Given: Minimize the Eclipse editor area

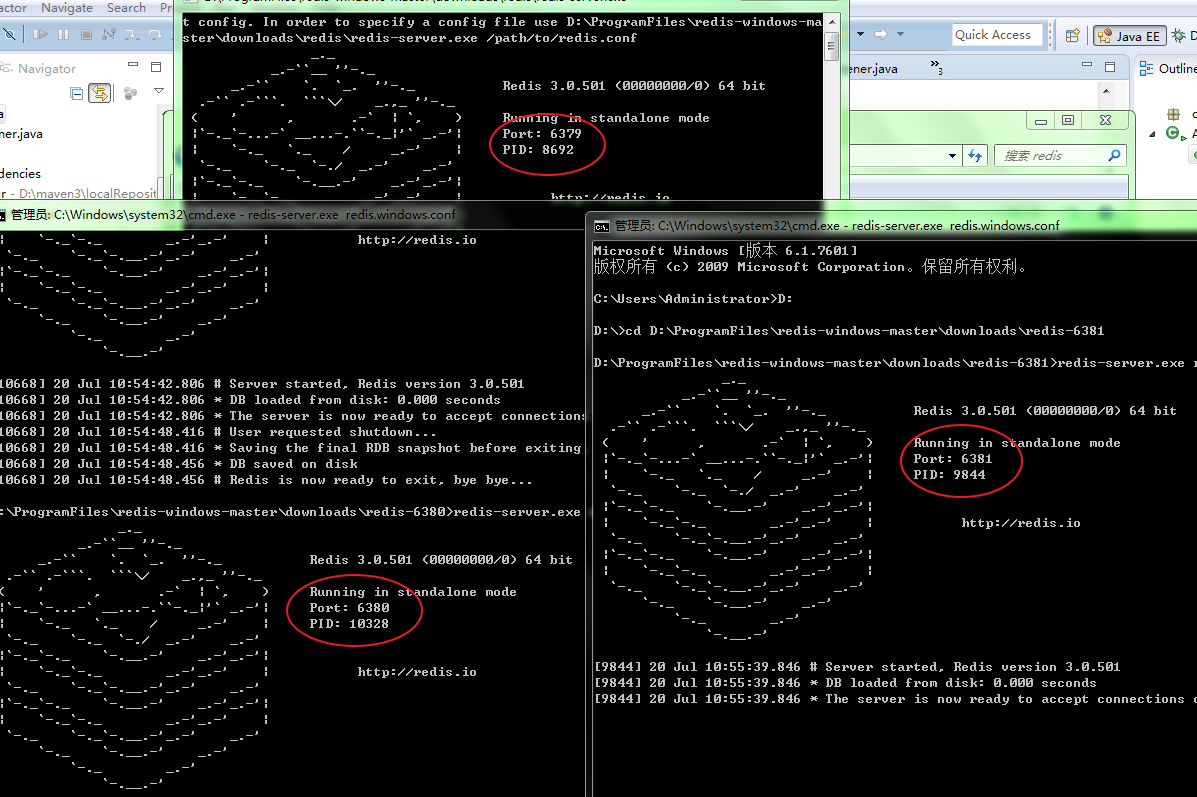Looking at the screenshot, I should (1087, 66).
